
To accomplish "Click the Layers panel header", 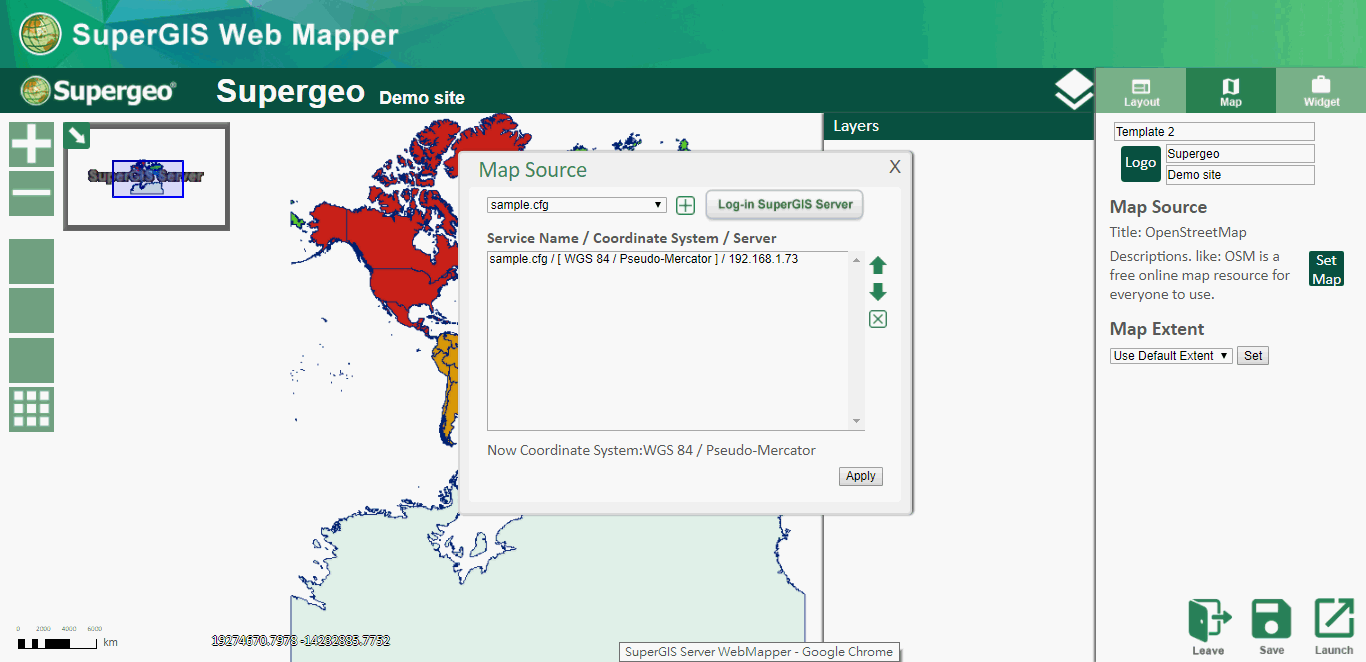I will [959, 126].
